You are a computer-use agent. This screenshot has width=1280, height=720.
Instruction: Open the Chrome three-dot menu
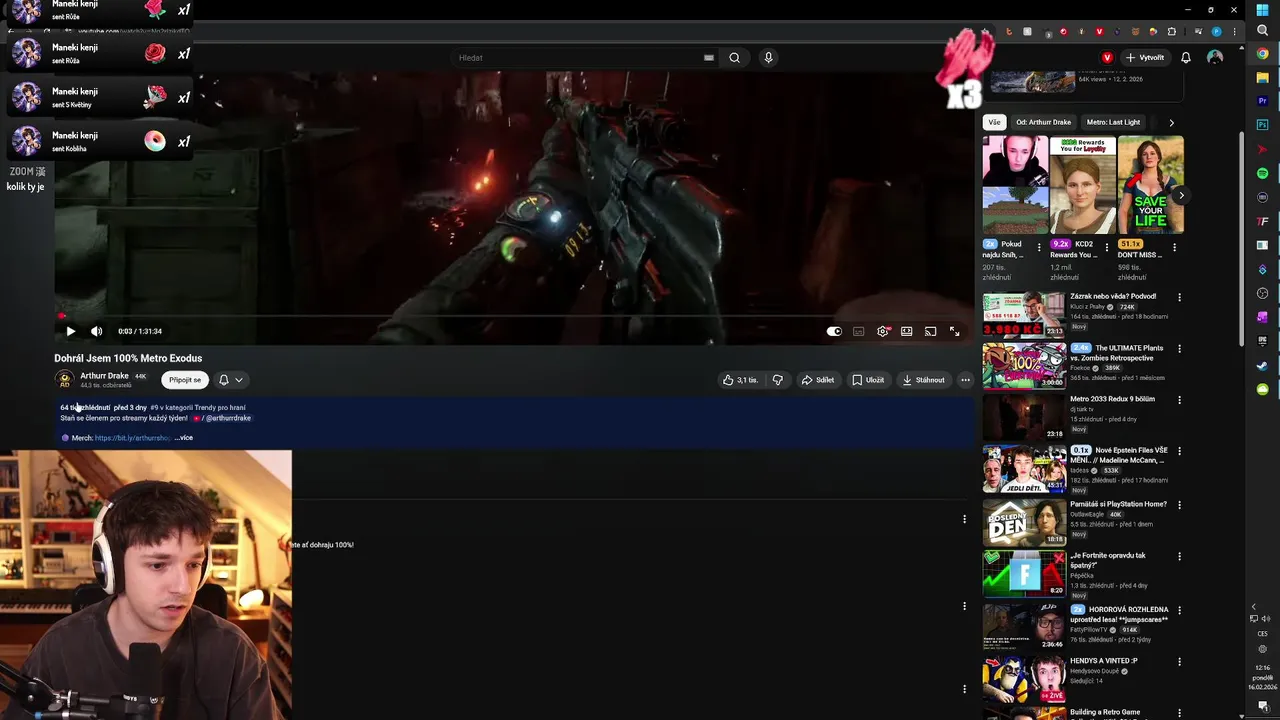tap(1234, 32)
